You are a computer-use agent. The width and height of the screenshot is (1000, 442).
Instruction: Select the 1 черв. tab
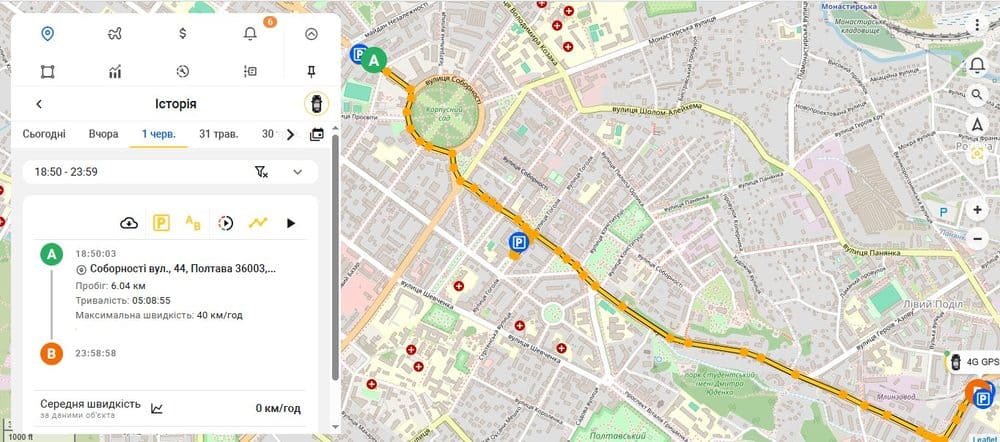pos(159,134)
